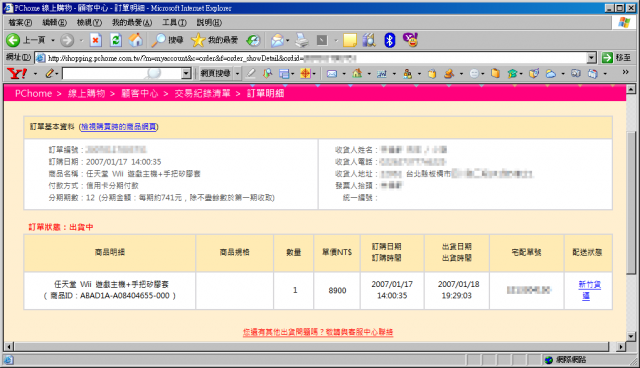Click the Yahoo! Y! logo
640x368 pixels.
[x=17, y=73]
